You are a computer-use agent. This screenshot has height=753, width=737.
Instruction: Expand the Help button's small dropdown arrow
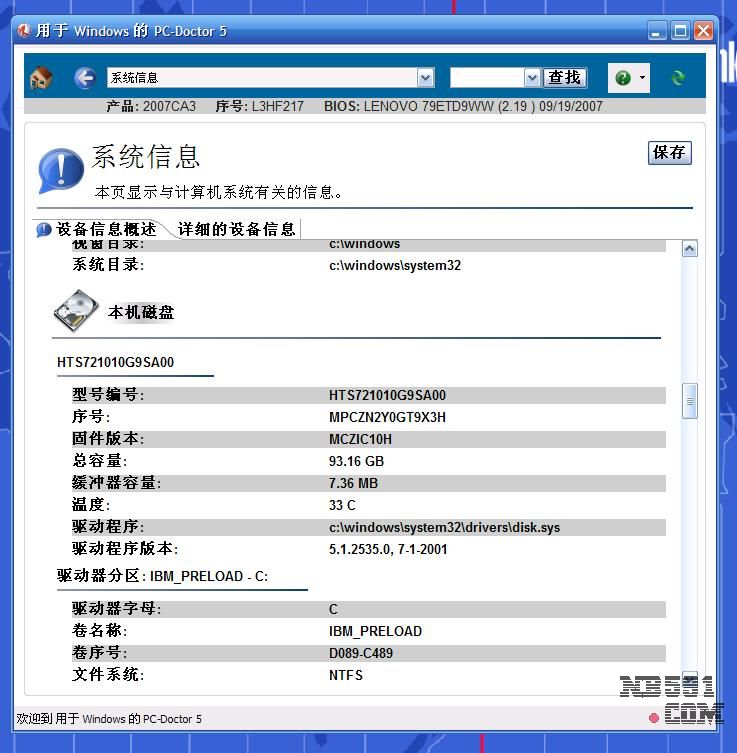[642, 78]
